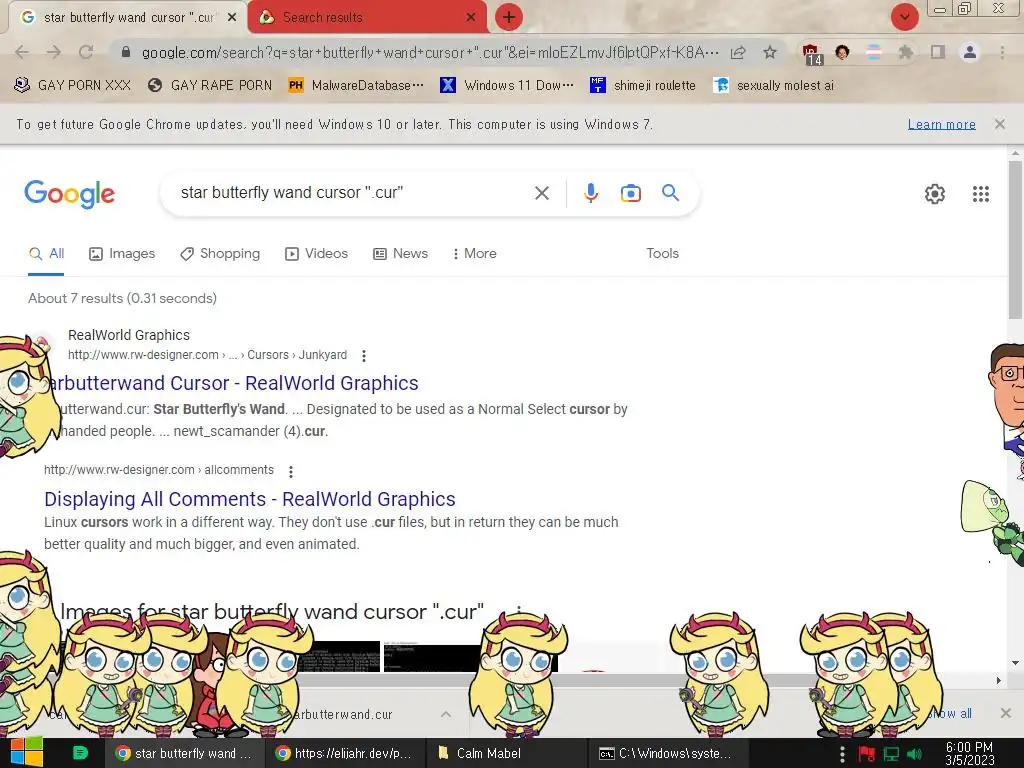Click the striped flag extension icon
Screen dimensions: 1024x768
[x=873, y=52]
